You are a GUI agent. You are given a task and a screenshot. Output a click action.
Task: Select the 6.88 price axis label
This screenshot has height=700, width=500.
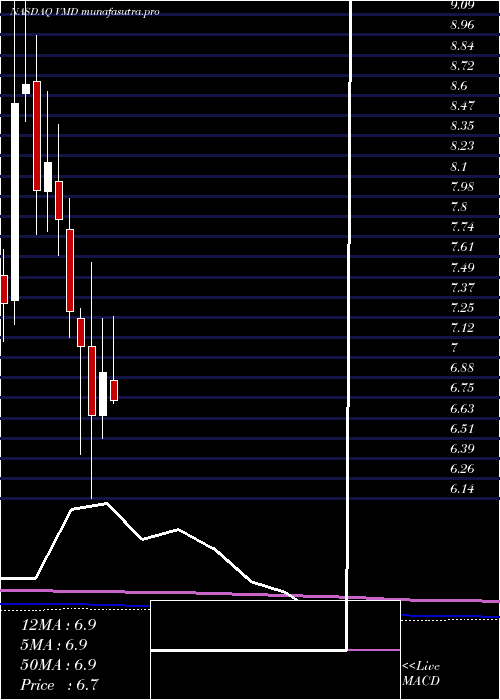(462, 368)
